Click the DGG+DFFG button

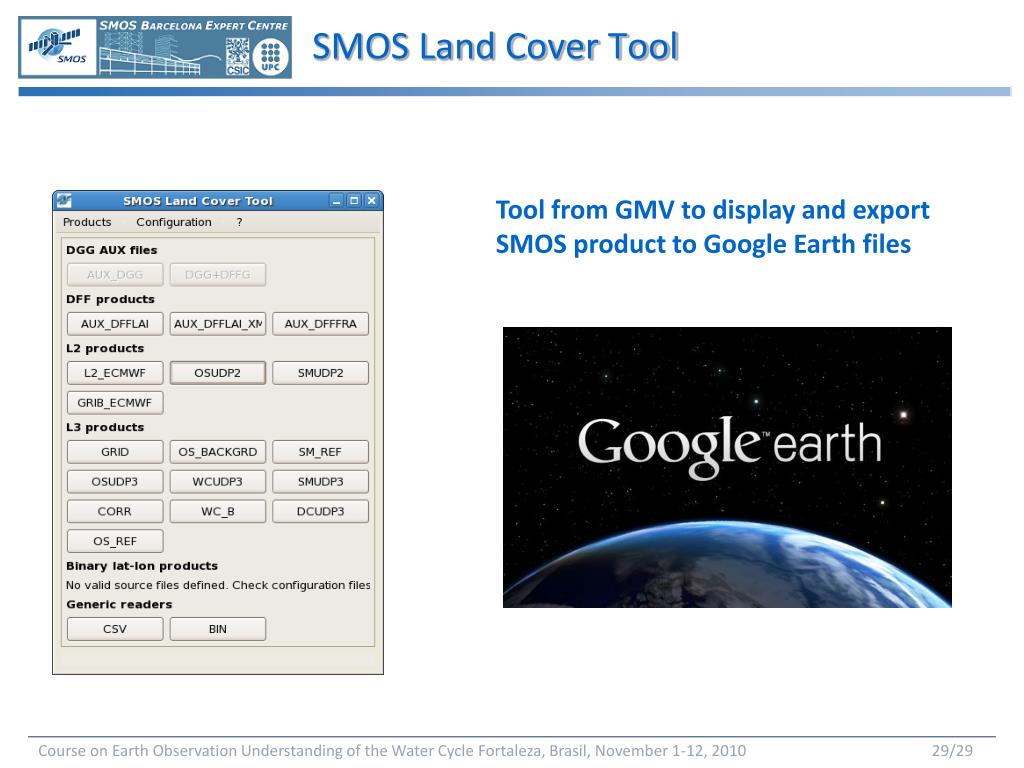(x=217, y=275)
